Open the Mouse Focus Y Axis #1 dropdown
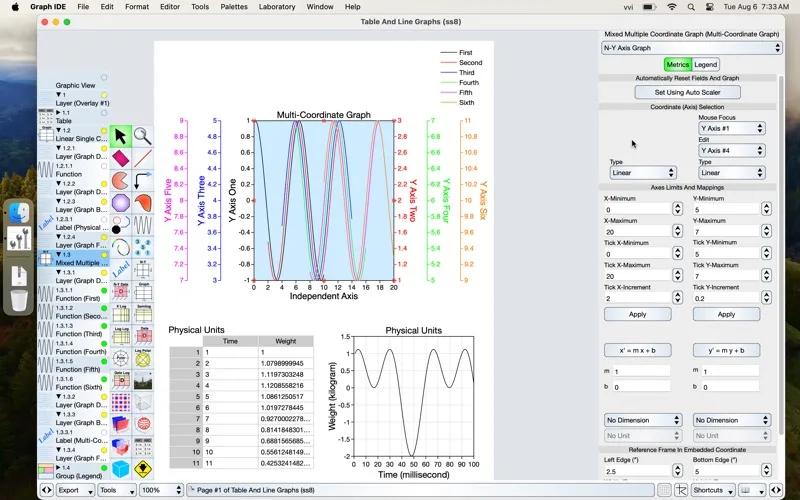Image resolution: width=800 pixels, height=500 pixels. pos(732,128)
